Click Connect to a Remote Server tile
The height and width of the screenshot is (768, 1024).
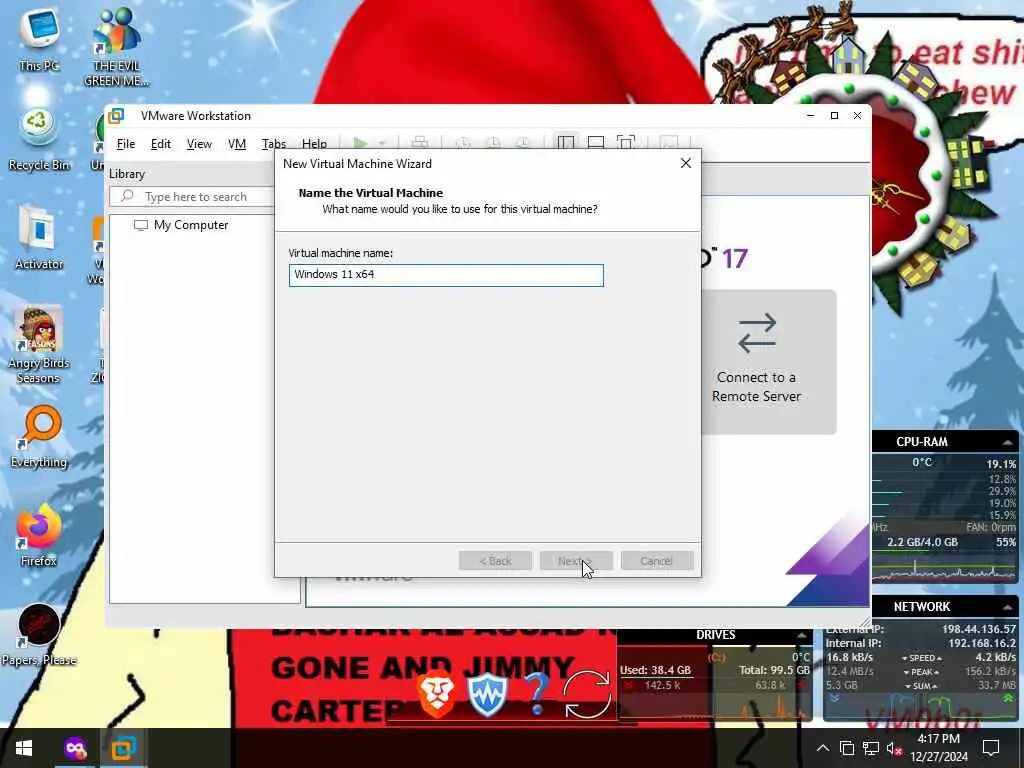768,362
